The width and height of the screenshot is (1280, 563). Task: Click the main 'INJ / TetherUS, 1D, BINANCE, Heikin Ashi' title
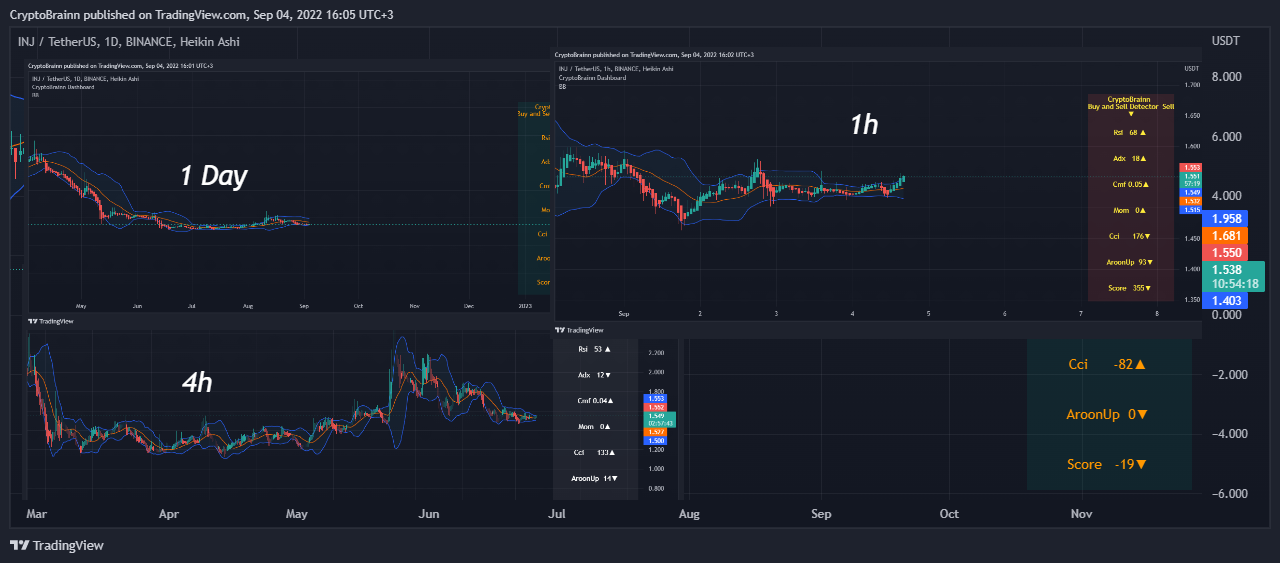[128, 42]
